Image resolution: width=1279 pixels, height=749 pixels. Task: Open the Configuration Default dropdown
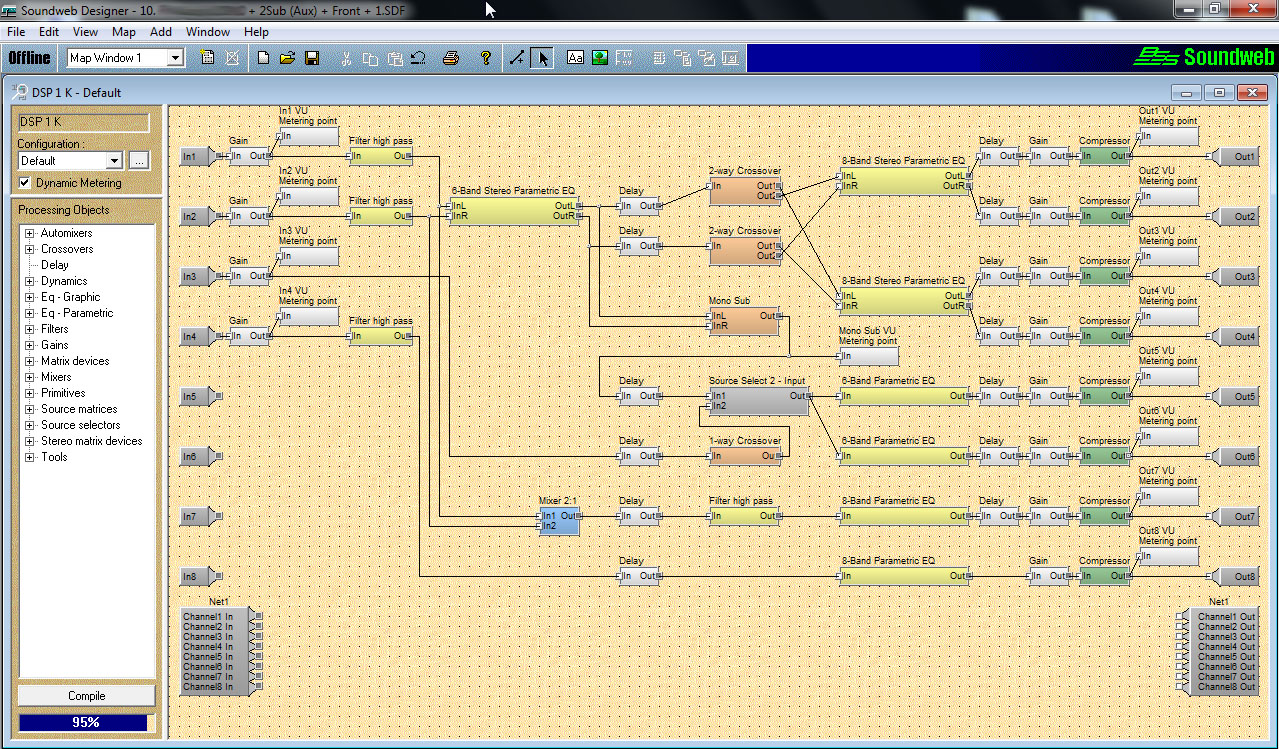(114, 161)
